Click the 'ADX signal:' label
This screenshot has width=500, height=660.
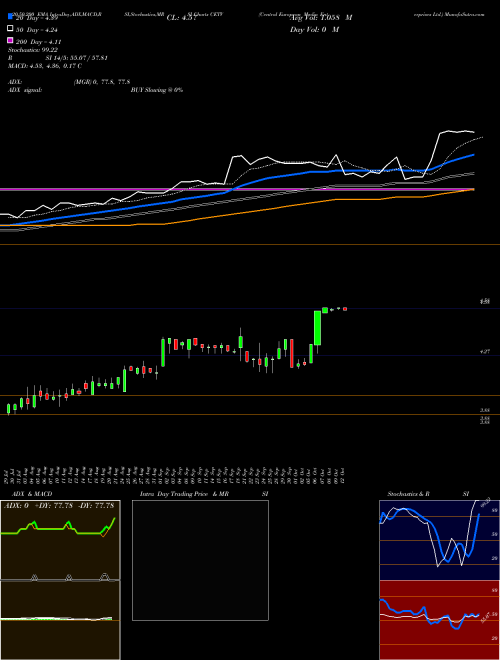[25, 90]
